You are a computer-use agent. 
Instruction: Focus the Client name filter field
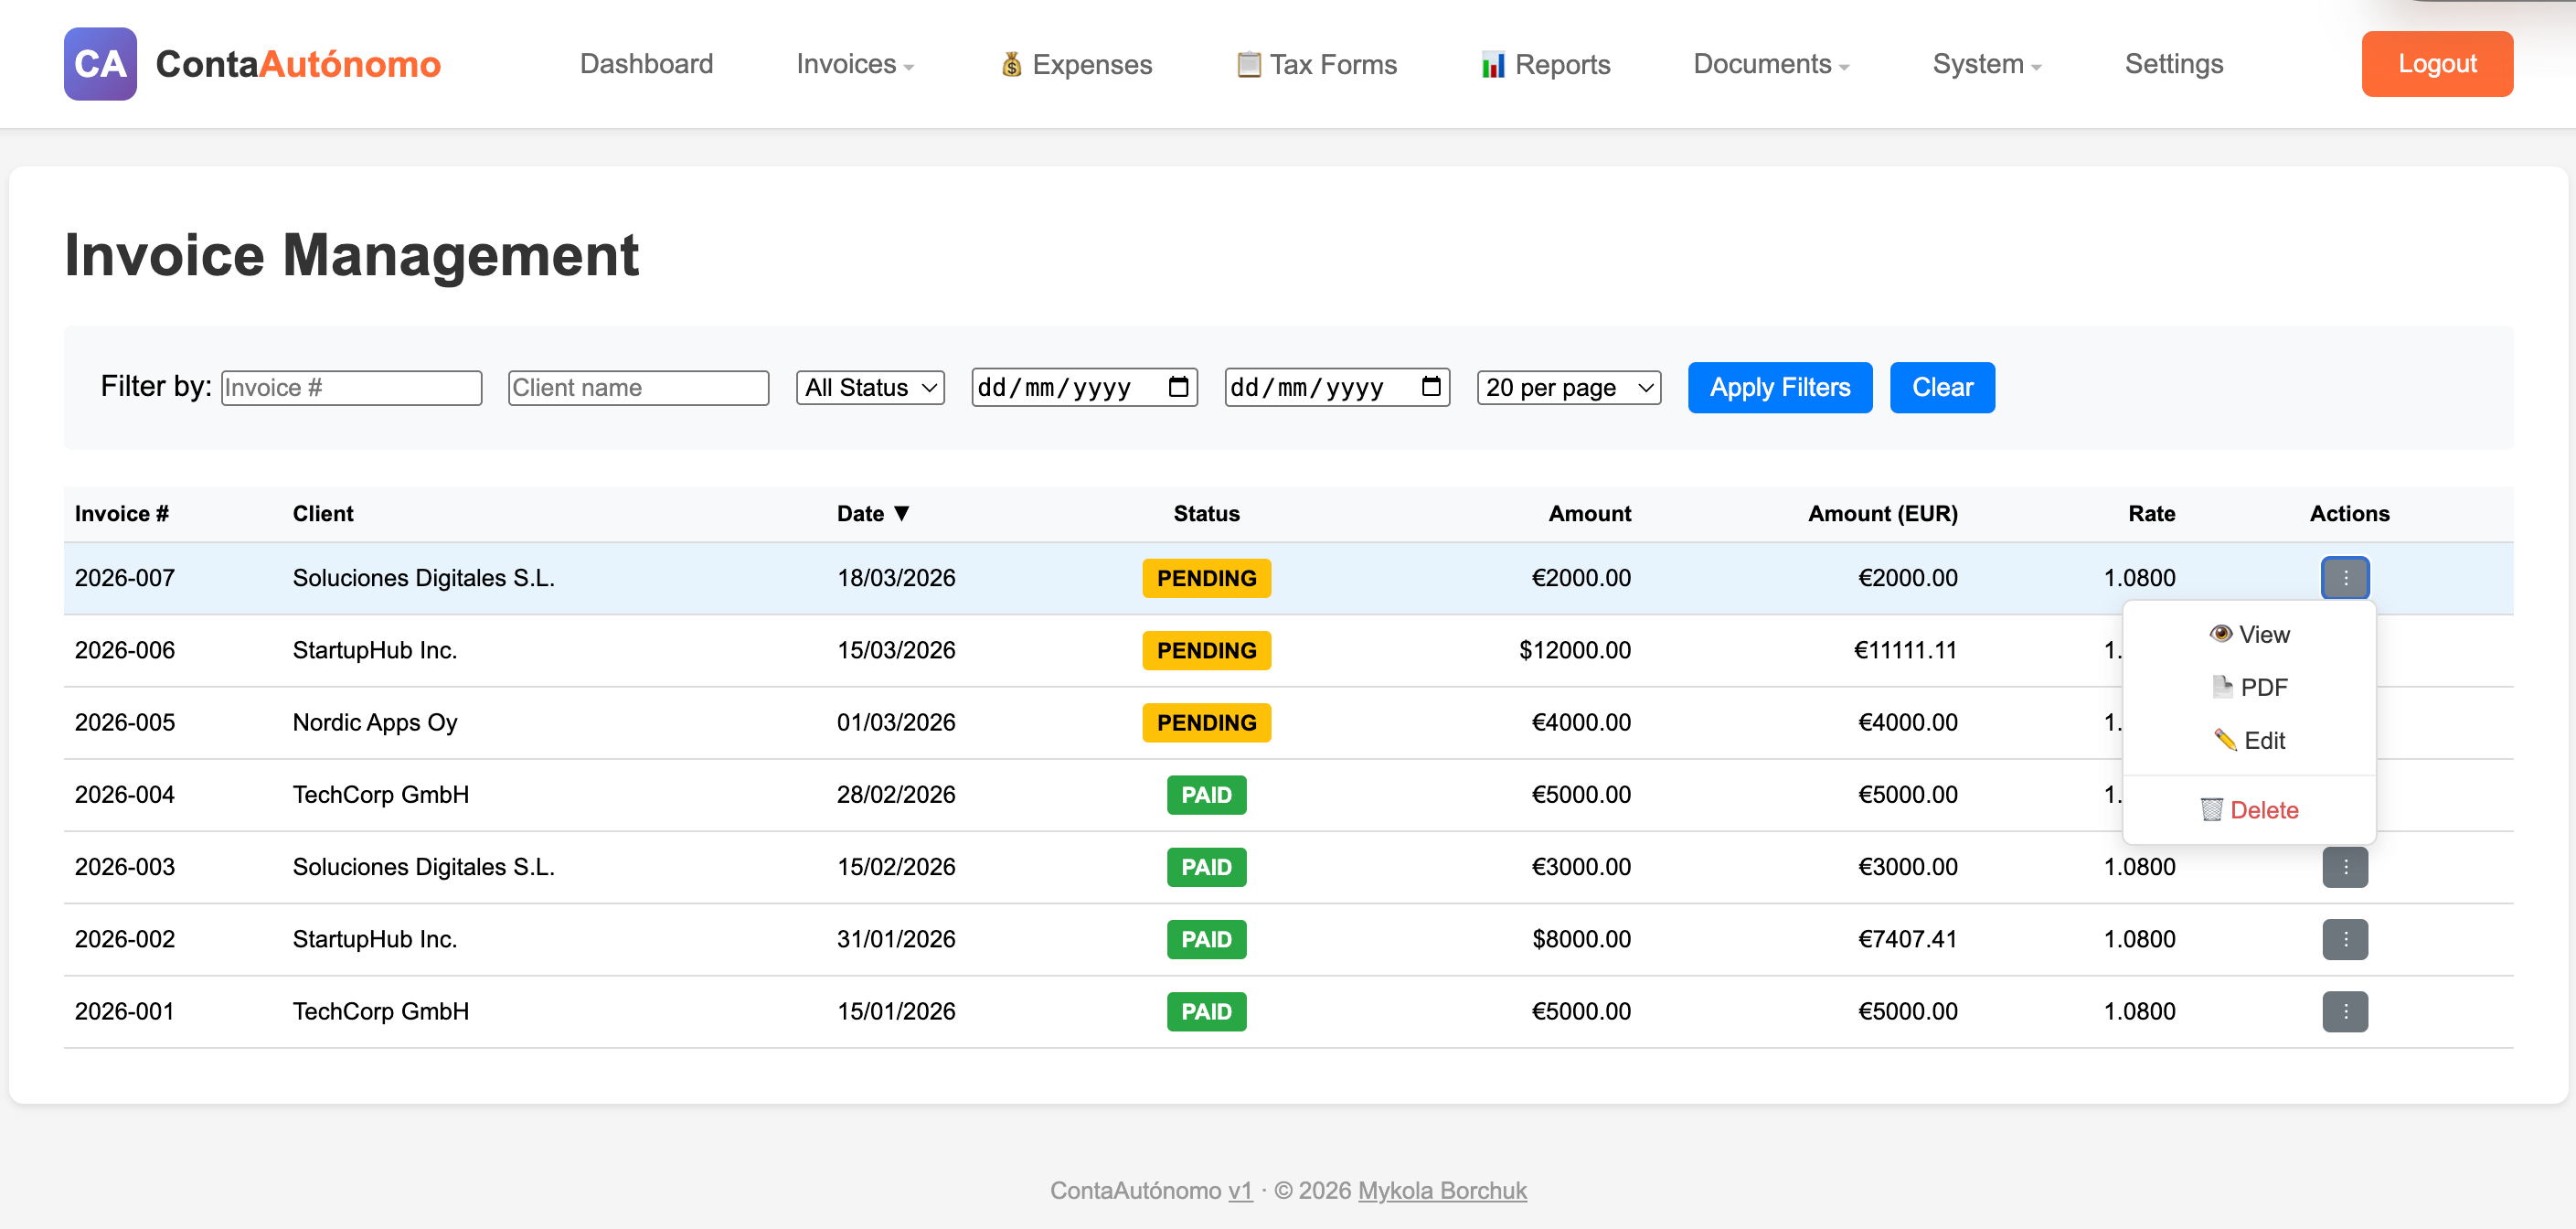638,387
